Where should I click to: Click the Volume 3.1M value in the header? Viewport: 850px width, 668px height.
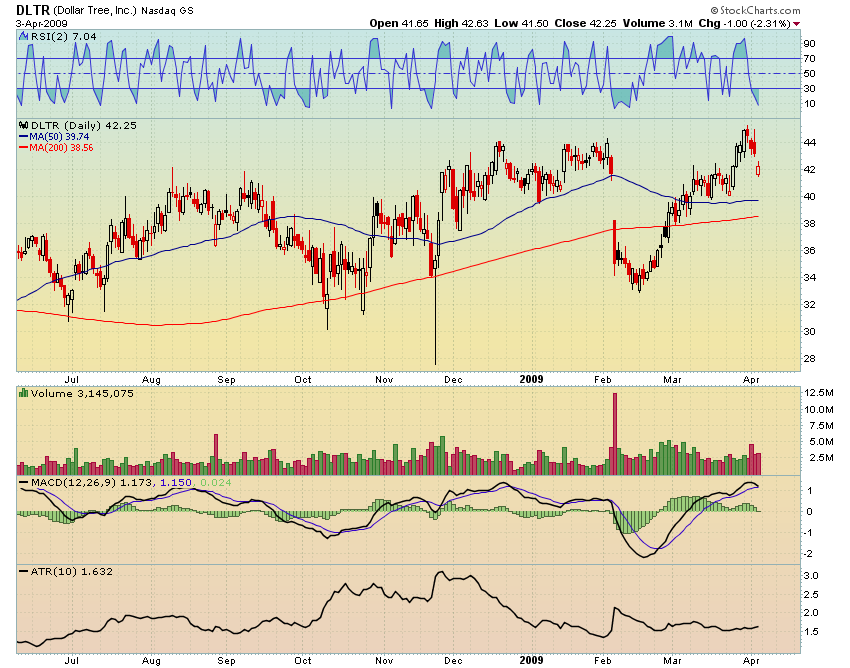coord(658,23)
